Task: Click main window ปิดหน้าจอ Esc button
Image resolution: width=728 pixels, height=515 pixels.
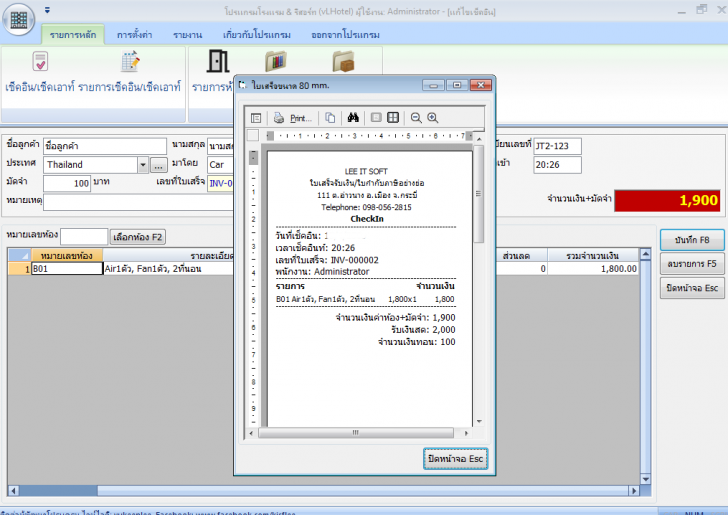Action: tap(692, 288)
